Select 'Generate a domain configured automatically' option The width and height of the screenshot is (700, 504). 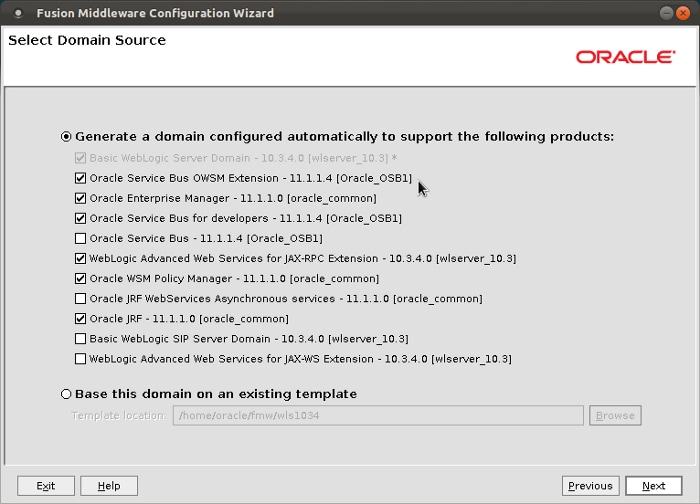click(x=66, y=136)
